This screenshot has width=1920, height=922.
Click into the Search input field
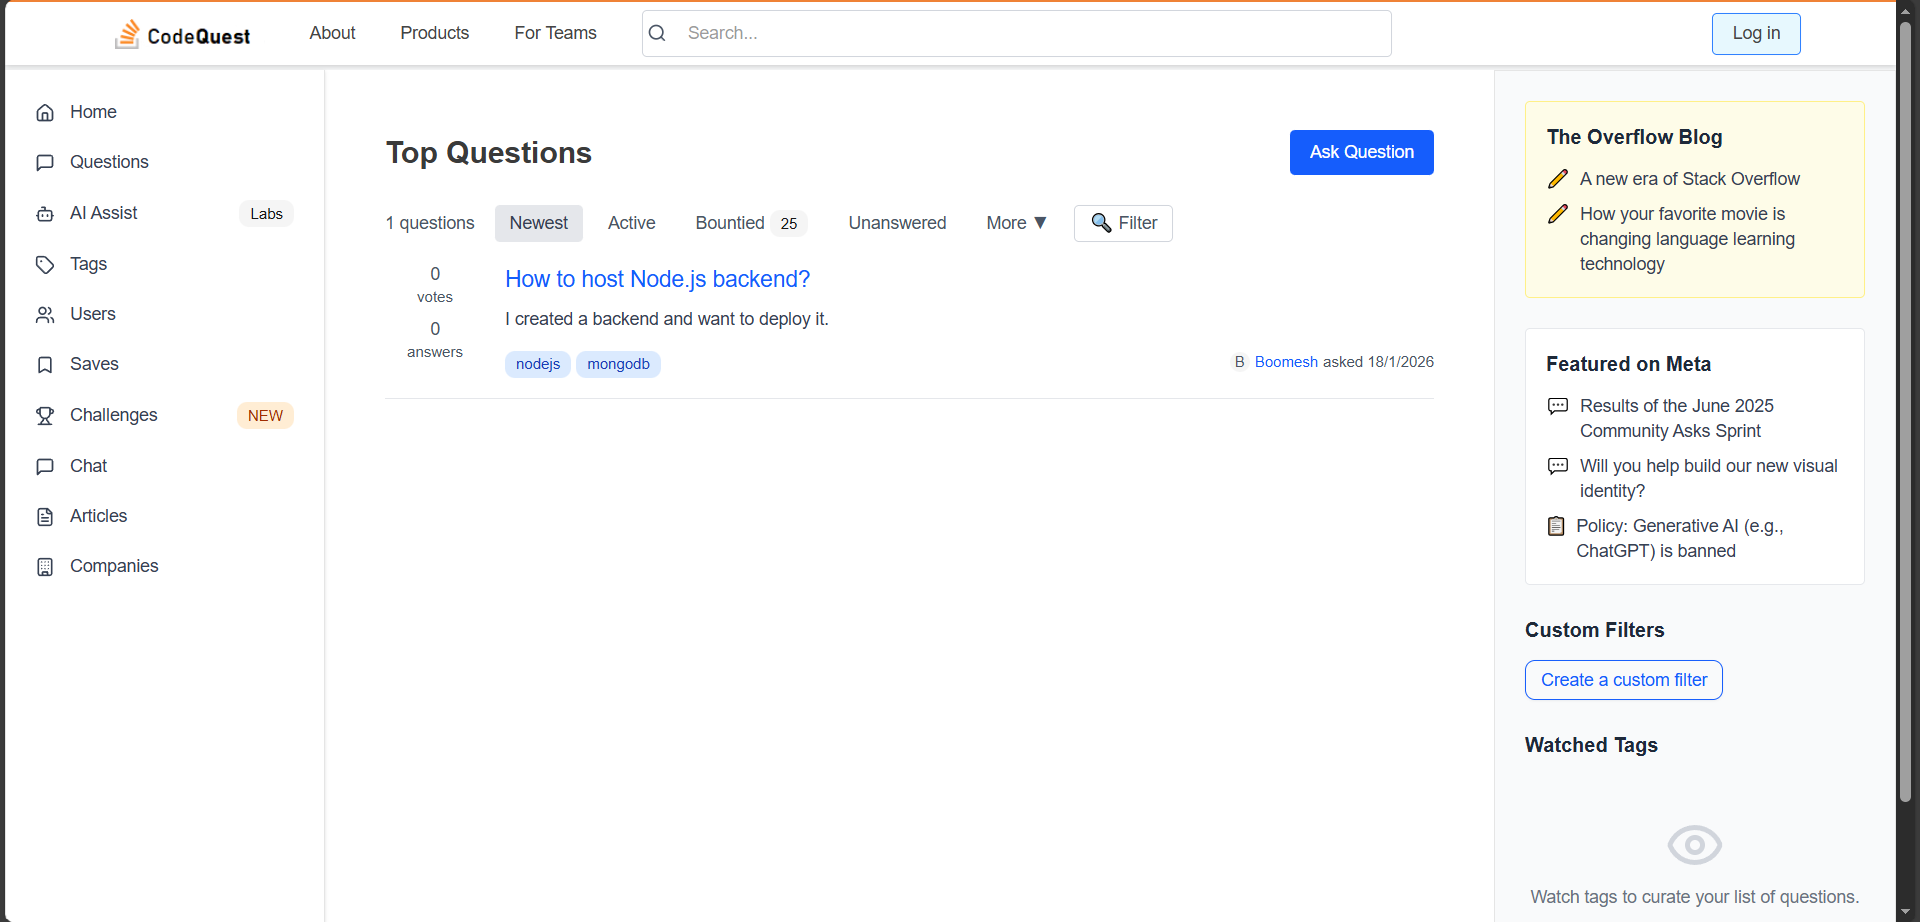pyautogui.click(x=1030, y=33)
